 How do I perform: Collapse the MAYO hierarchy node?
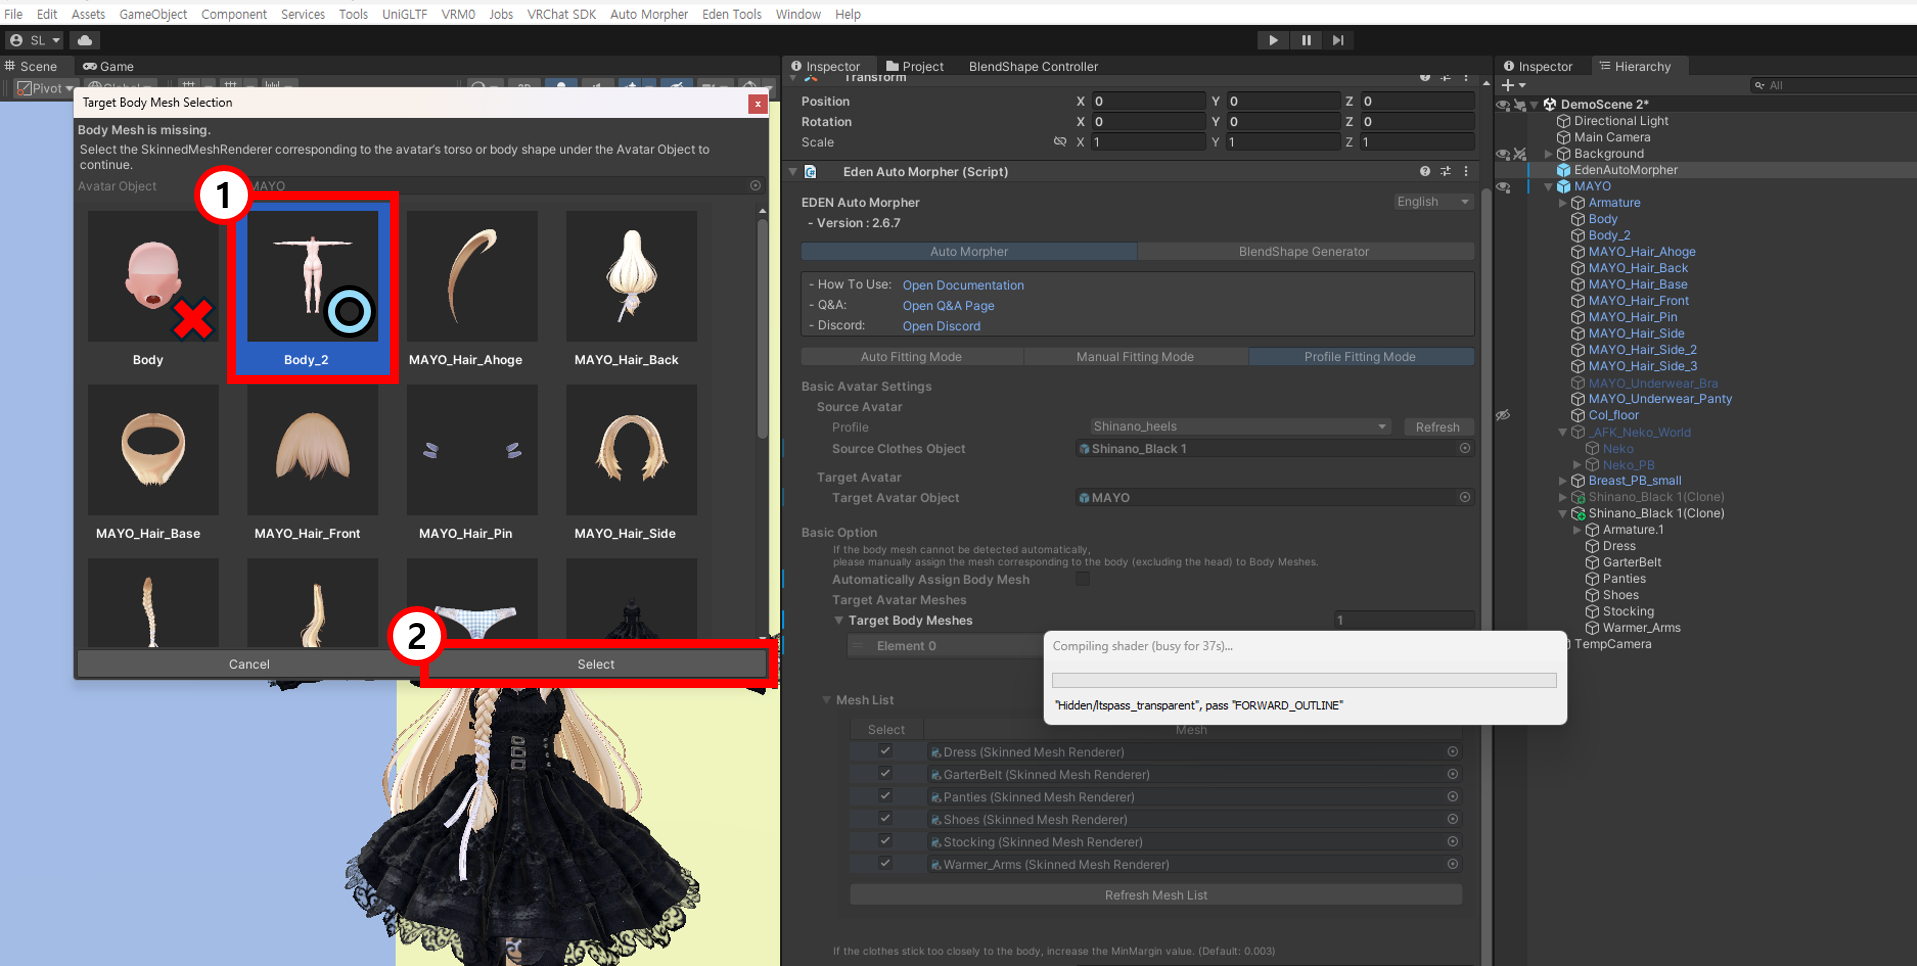(x=1549, y=187)
